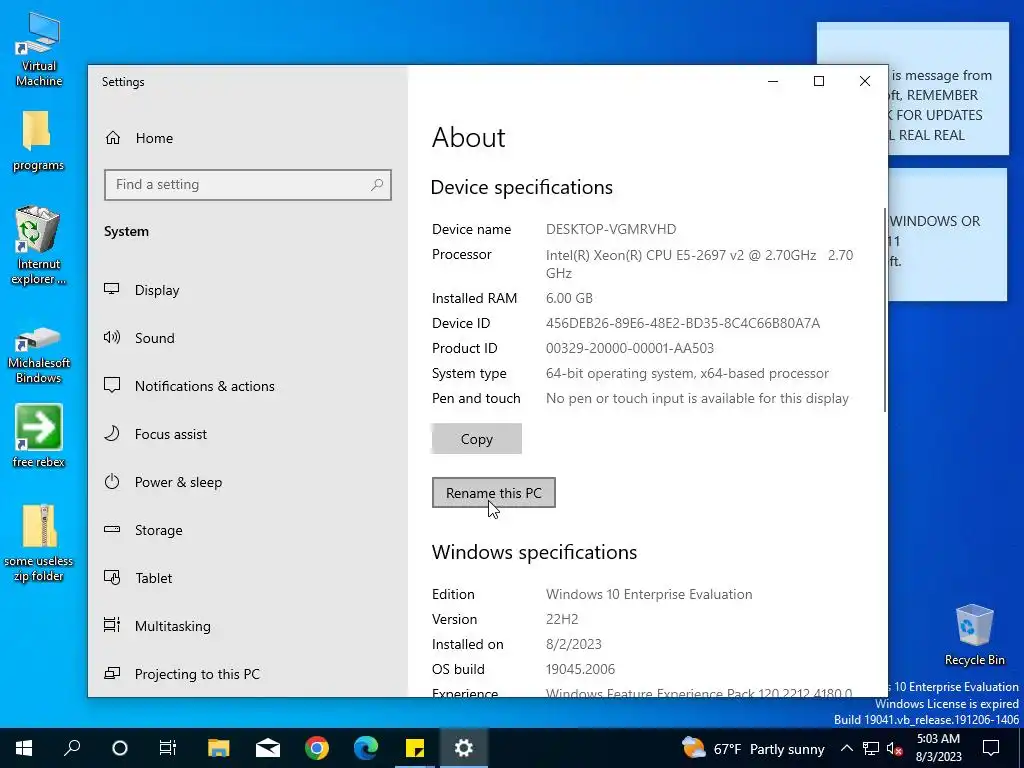Open weather widget showing 67°F Partly sunny

point(753,748)
